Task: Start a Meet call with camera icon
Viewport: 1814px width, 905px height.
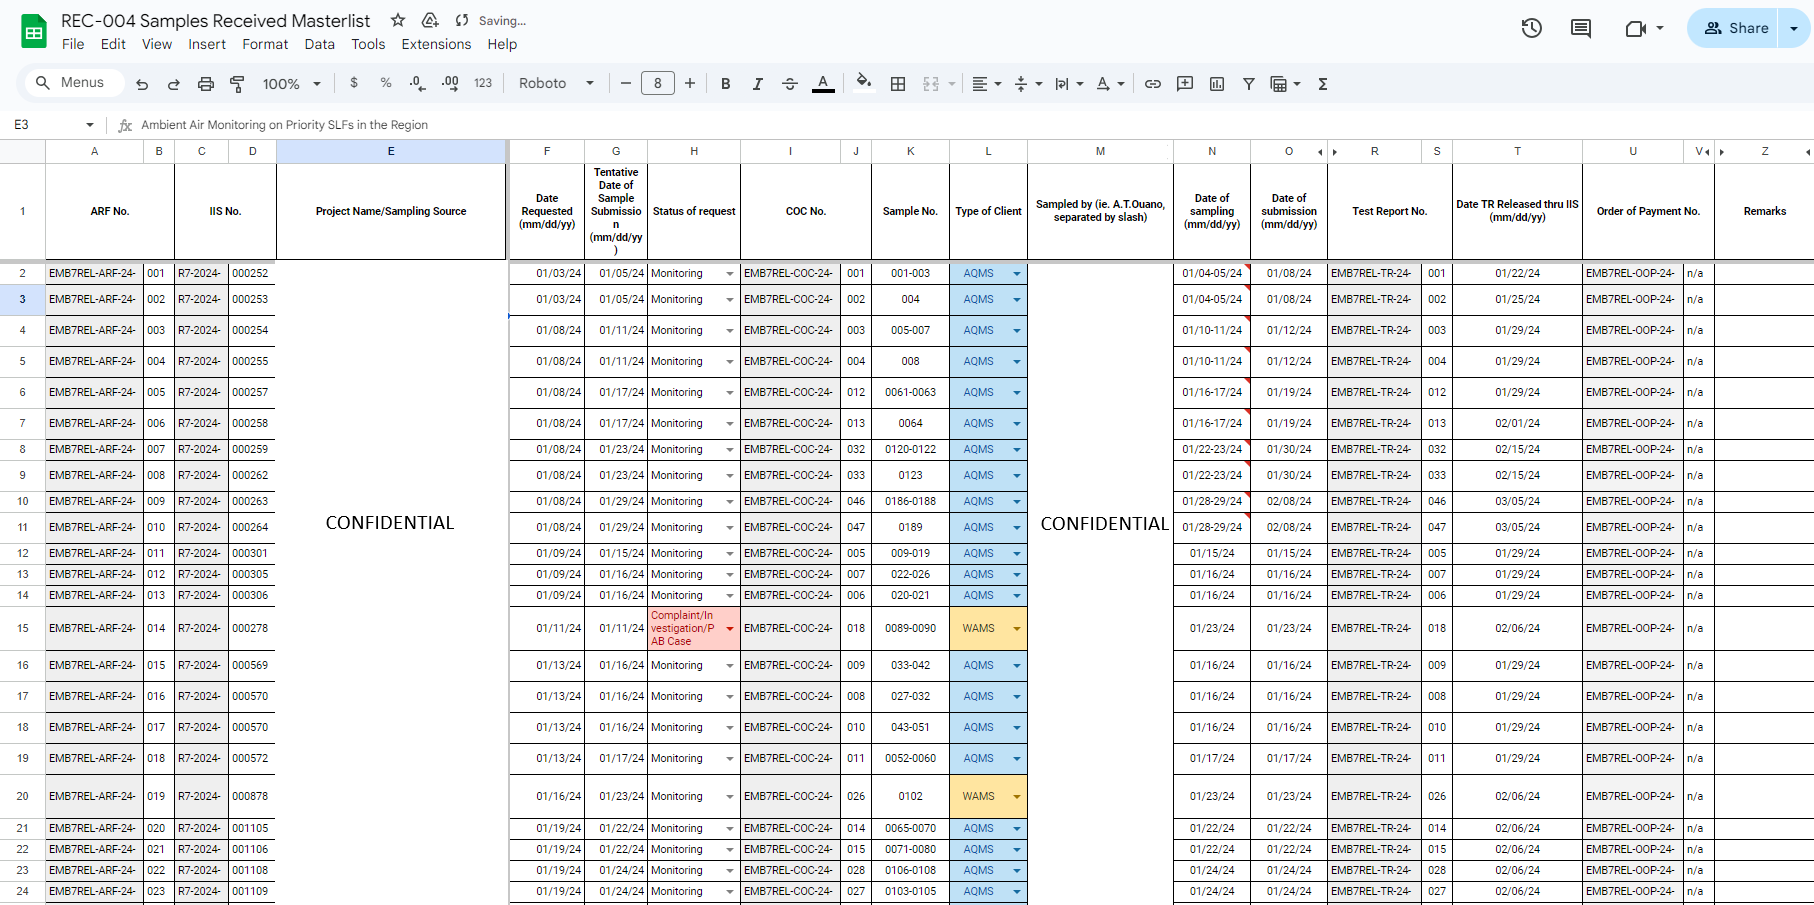Action: pos(1636,28)
